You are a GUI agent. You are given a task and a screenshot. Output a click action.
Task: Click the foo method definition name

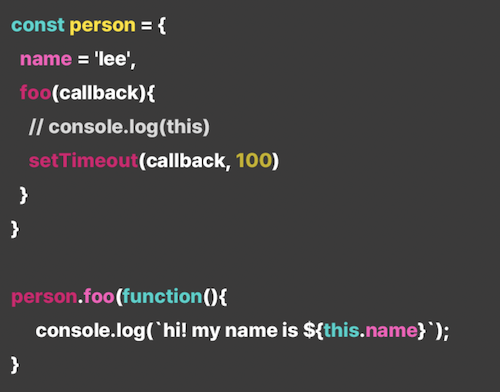35,93
